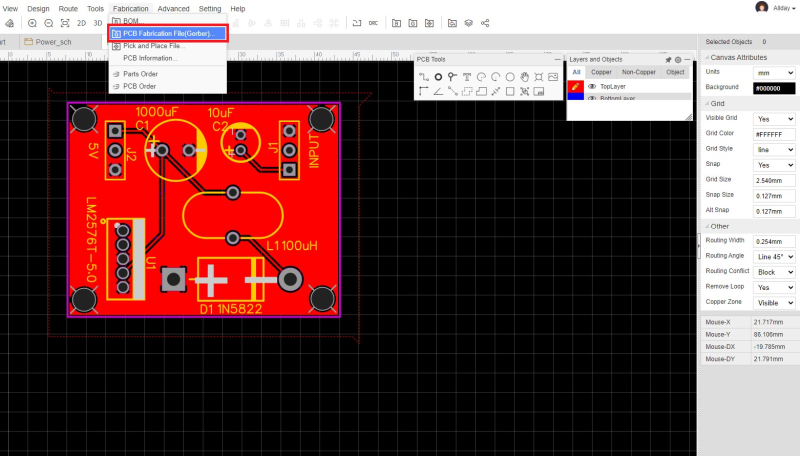
Task: Collapse the Canvas Attributes section
Action: coord(707,58)
